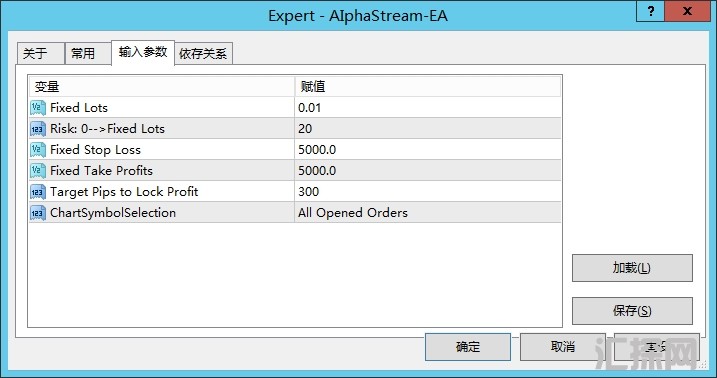This screenshot has width=717, height=378.
Task: Select the Fixed Take Profits variable name
Action: pos(102,171)
